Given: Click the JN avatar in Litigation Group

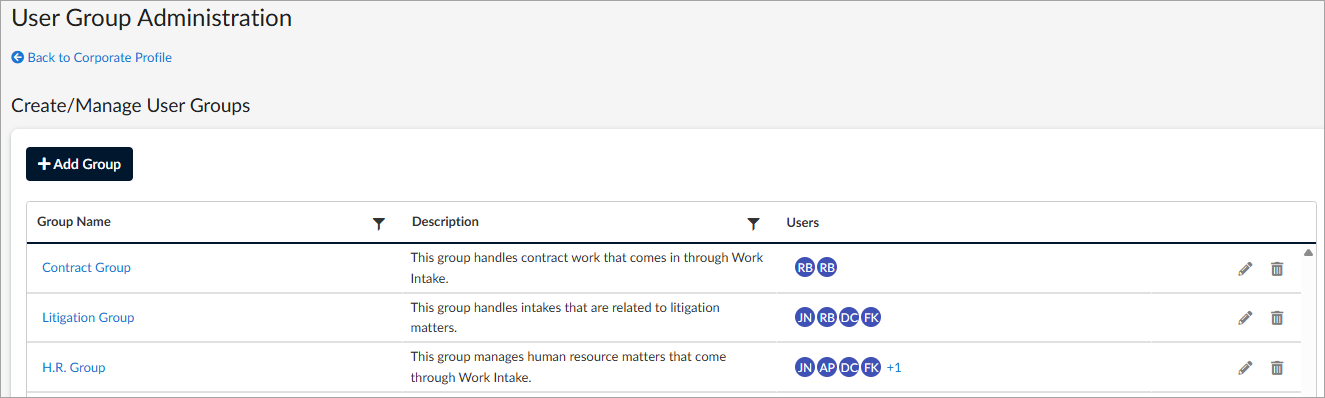Looking at the screenshot, I should [804, 318].
